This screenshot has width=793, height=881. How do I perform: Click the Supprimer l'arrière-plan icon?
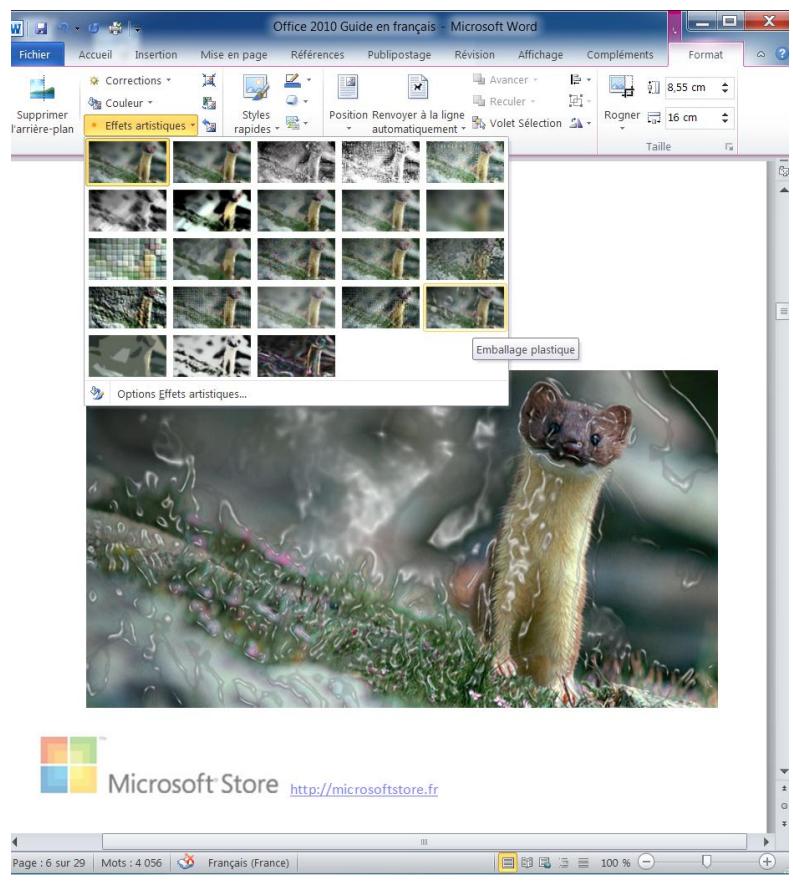pyautogui.click(x=42, y=89)
